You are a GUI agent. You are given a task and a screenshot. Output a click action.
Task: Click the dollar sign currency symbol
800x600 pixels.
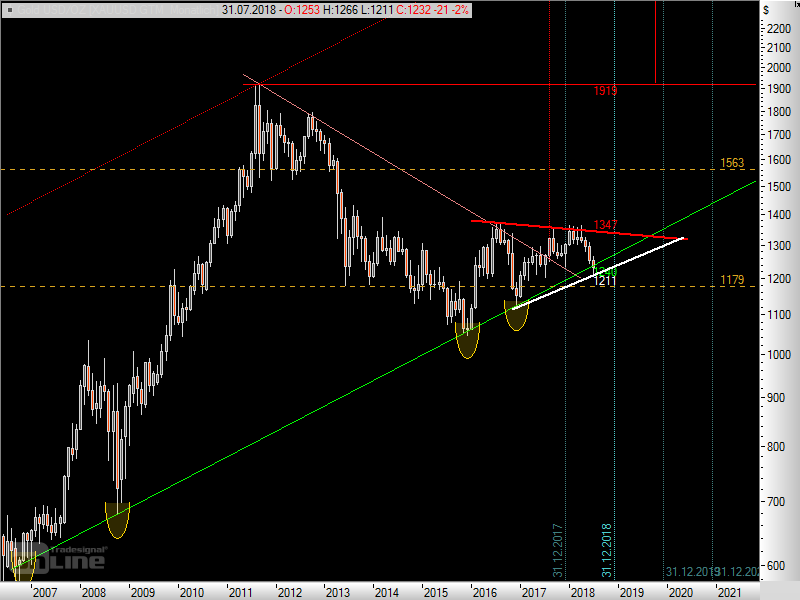pyautogui.click(x=766, y=8)
